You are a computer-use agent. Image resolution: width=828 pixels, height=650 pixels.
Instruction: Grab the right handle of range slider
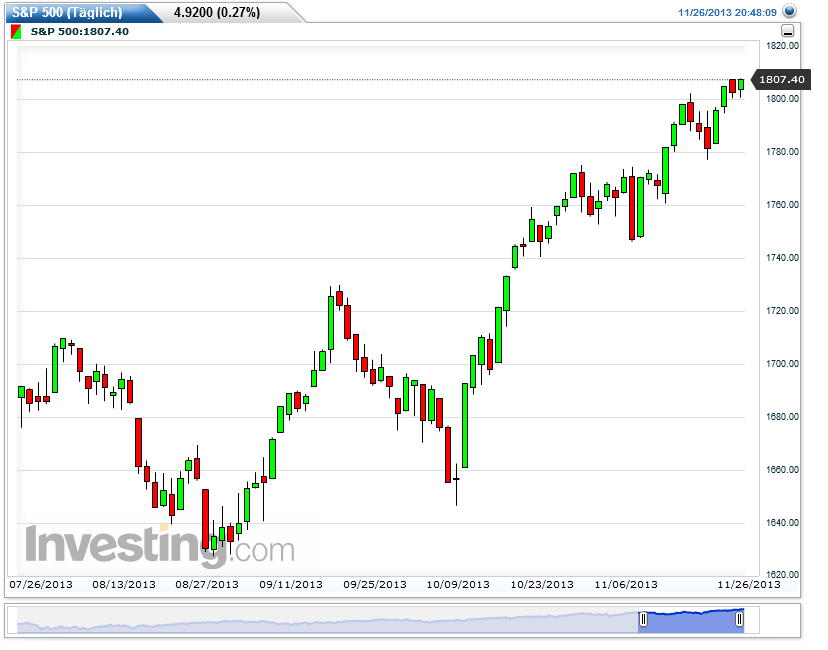pos(739,619)
